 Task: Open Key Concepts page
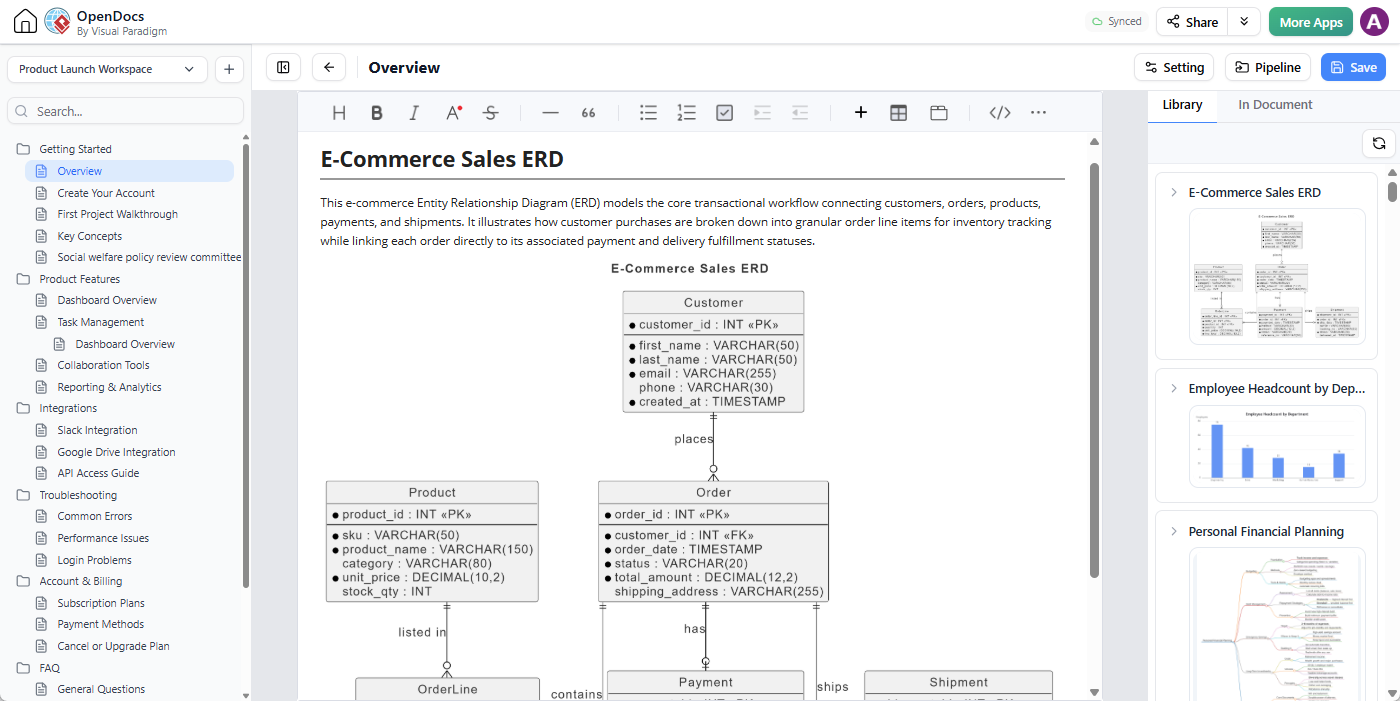pyautogui.click(x=89, y=236)
